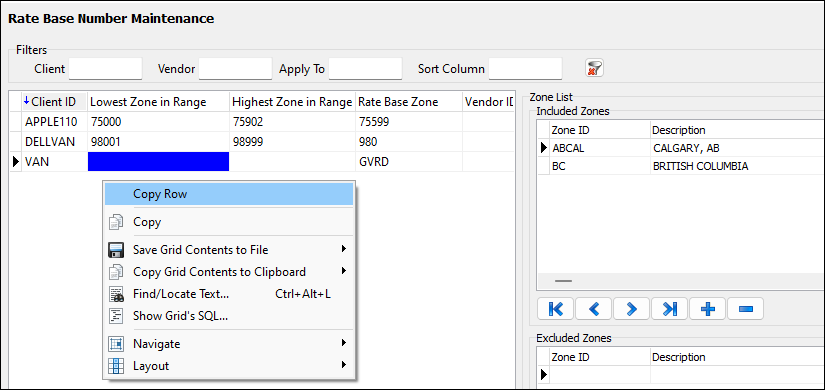This screenshot has height=390, width=825.
Task: Clear filters using the funnel icon
Action: point(595,68)
